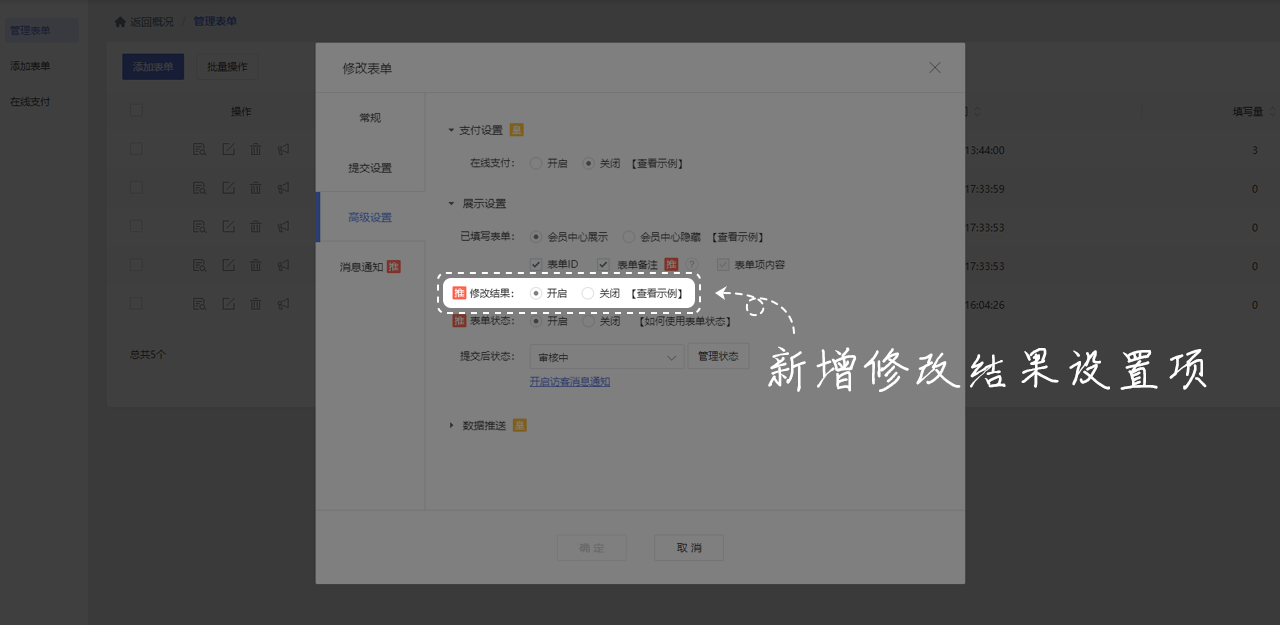Open the 如何使用表单状态 help link
Viewport: 1280px width, 625px height.
pos(685,322)
